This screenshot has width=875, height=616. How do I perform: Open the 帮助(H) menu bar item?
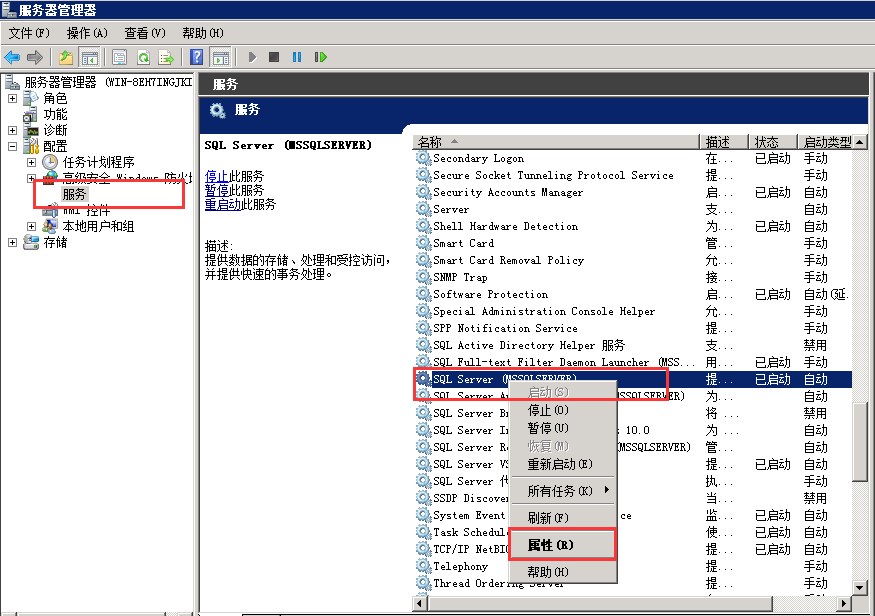(203, 33)
